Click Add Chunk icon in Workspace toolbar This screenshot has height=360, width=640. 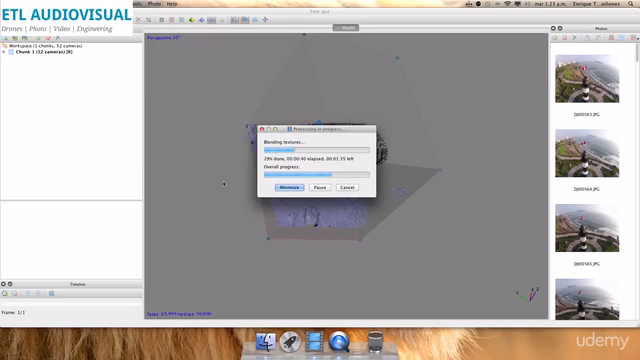click(x=5, y=38)
